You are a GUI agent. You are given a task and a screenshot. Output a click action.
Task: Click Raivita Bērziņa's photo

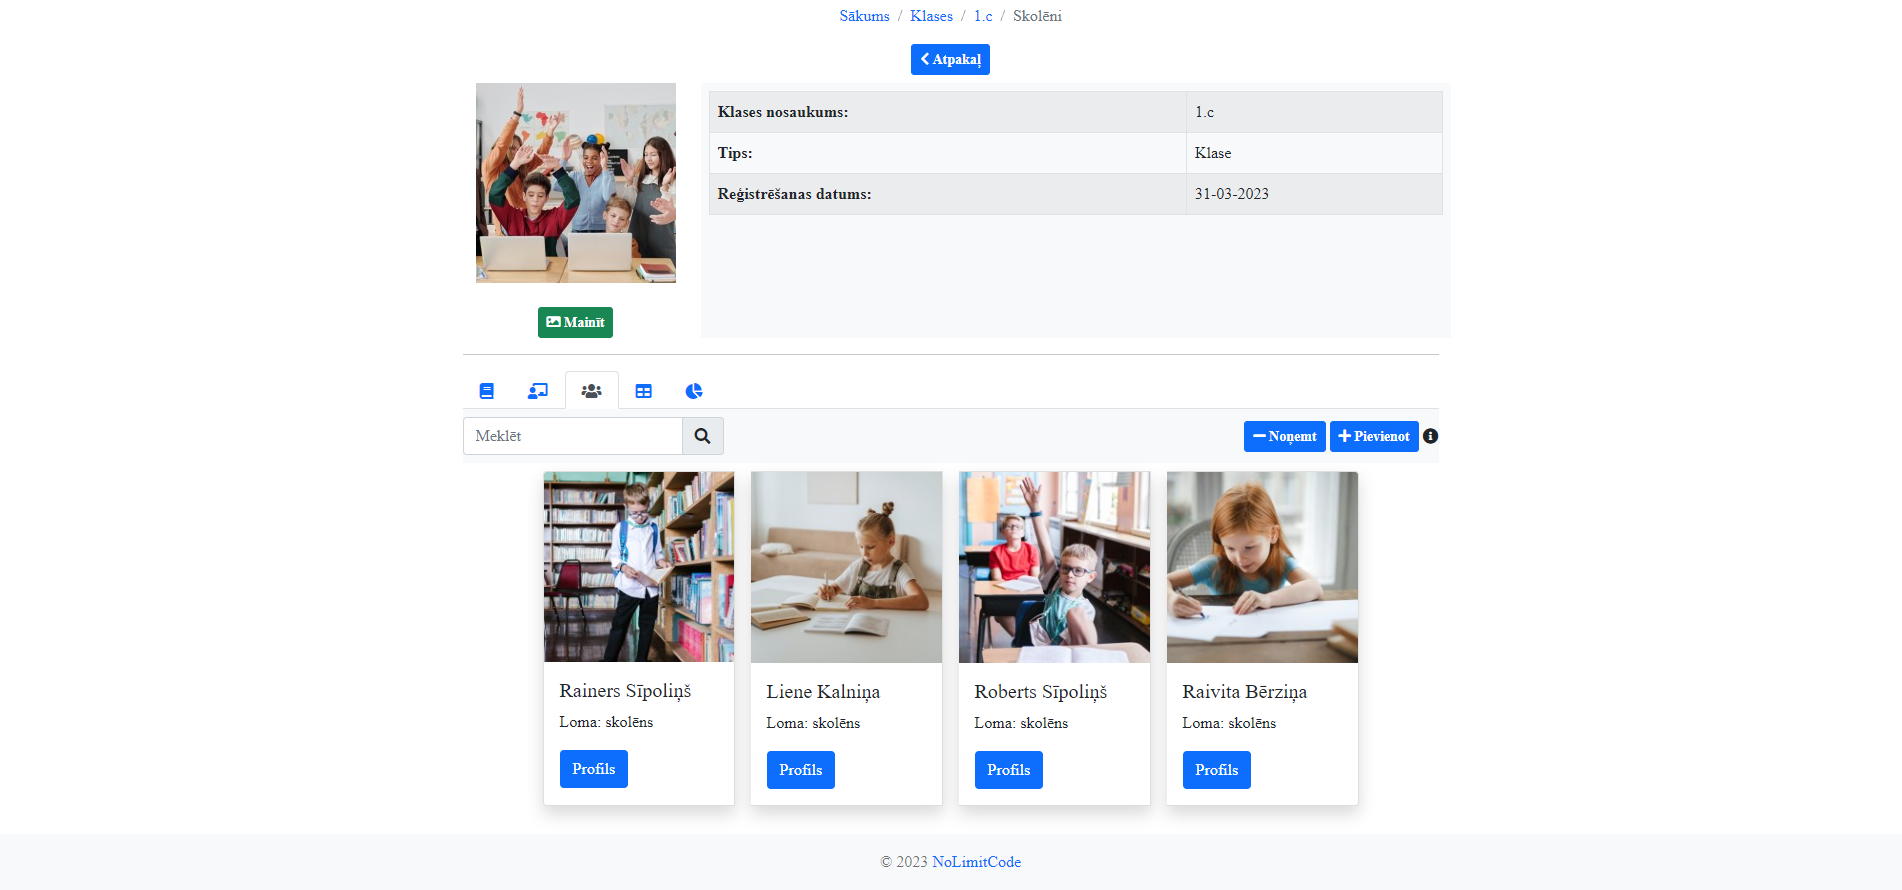click(1262, 567)
